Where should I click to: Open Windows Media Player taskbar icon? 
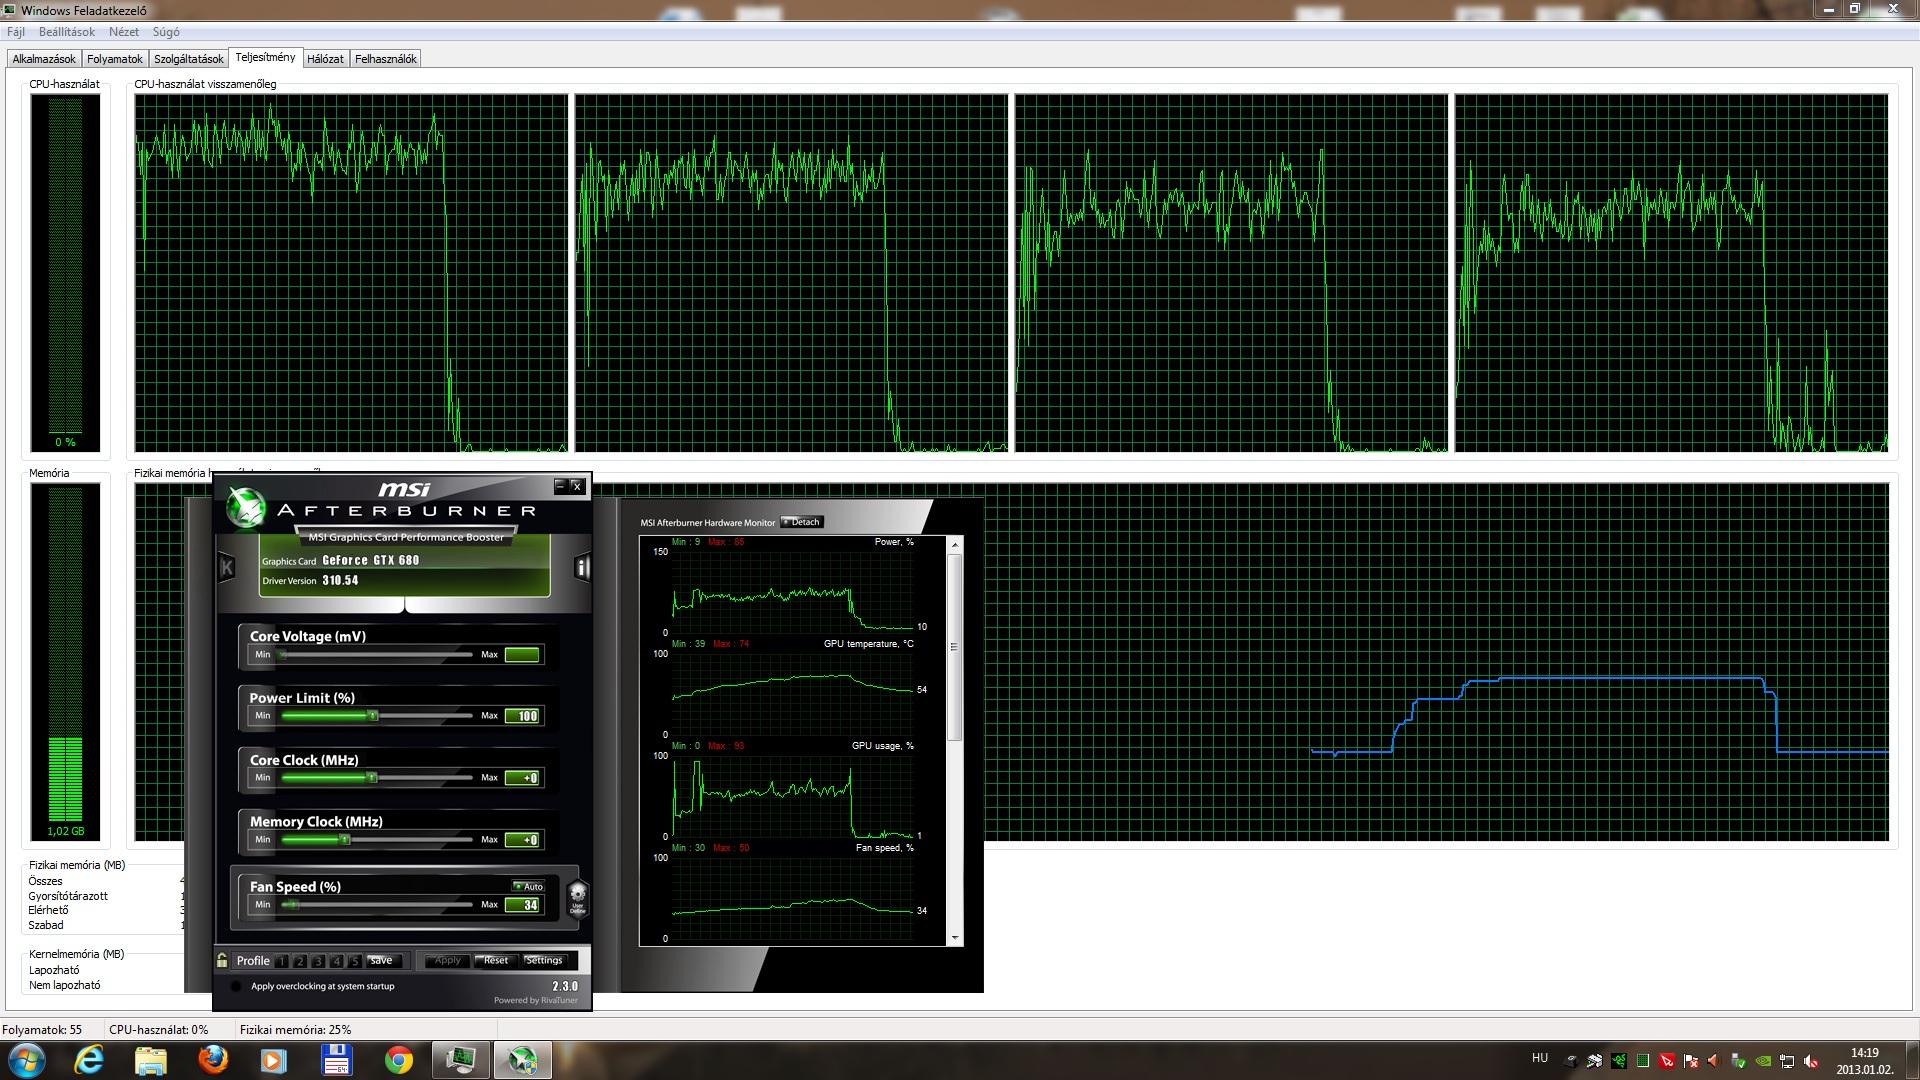[x=274, y=1059]
